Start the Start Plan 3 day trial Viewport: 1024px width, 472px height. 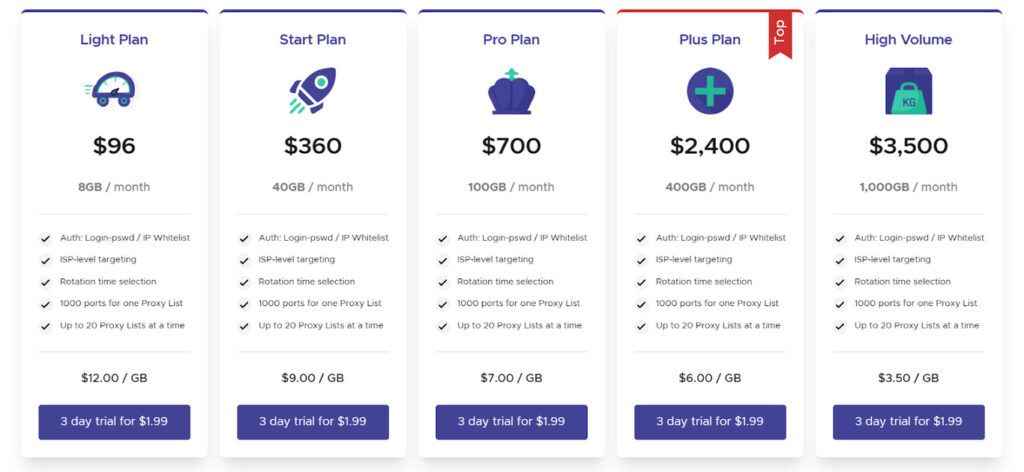[x=313, y=422]
